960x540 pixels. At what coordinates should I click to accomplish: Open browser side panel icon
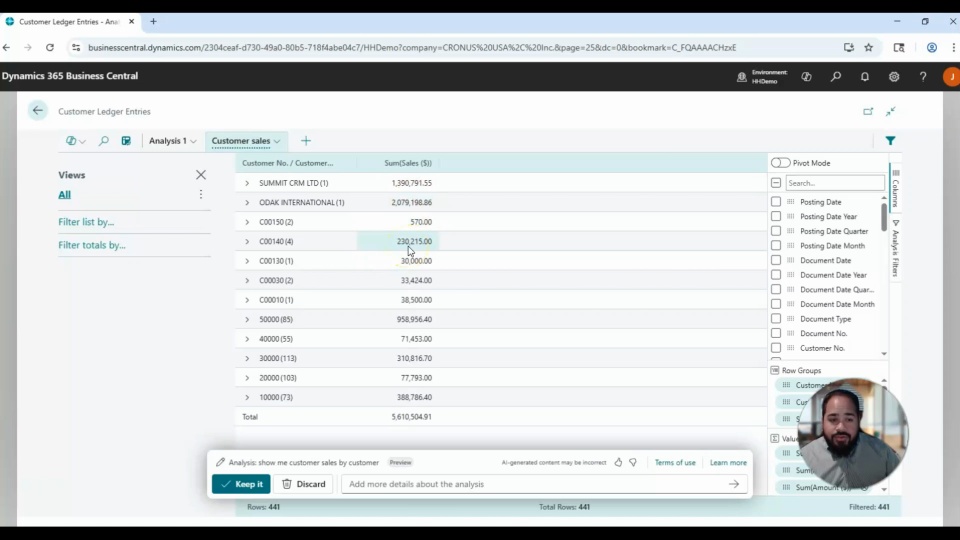click(x=899, y=47)
